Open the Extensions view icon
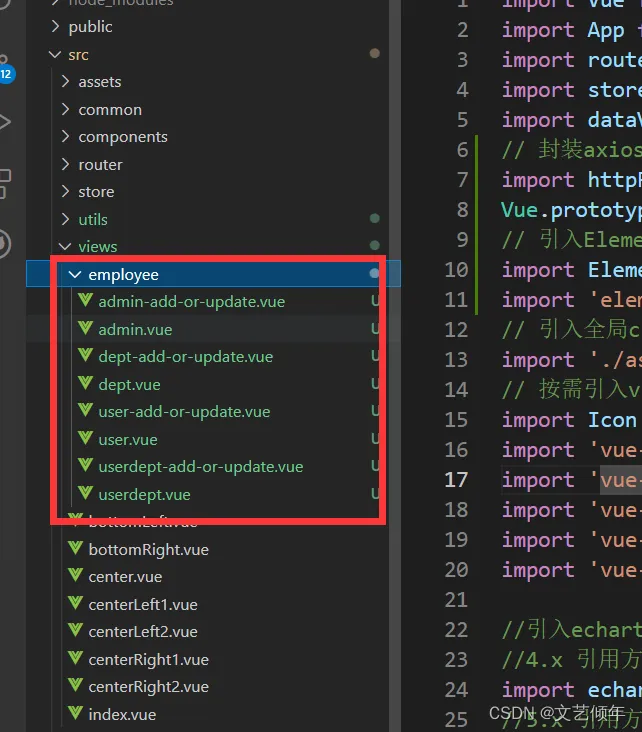642x732 pixels. [x=5, y=183]
